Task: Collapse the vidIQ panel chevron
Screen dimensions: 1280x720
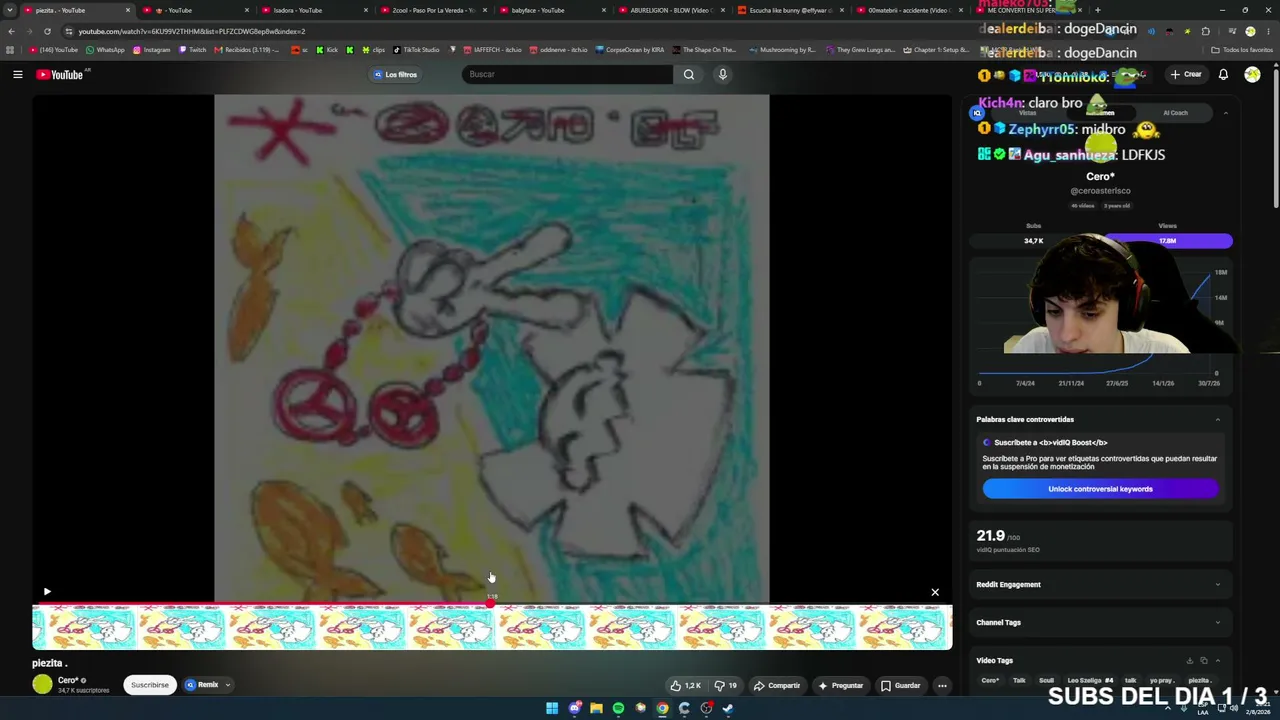Action: tap(1225, 113)
